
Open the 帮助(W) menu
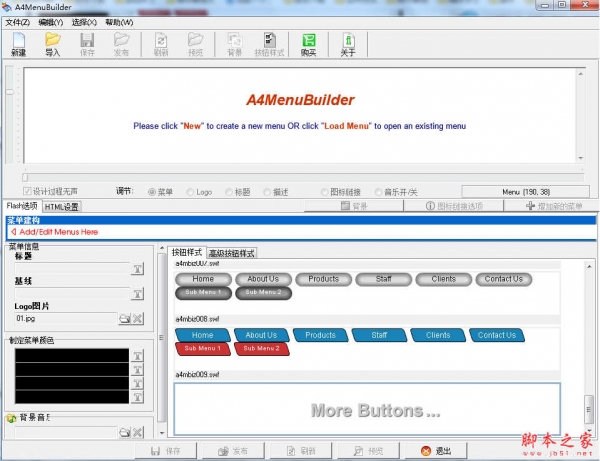pos(119,23)
